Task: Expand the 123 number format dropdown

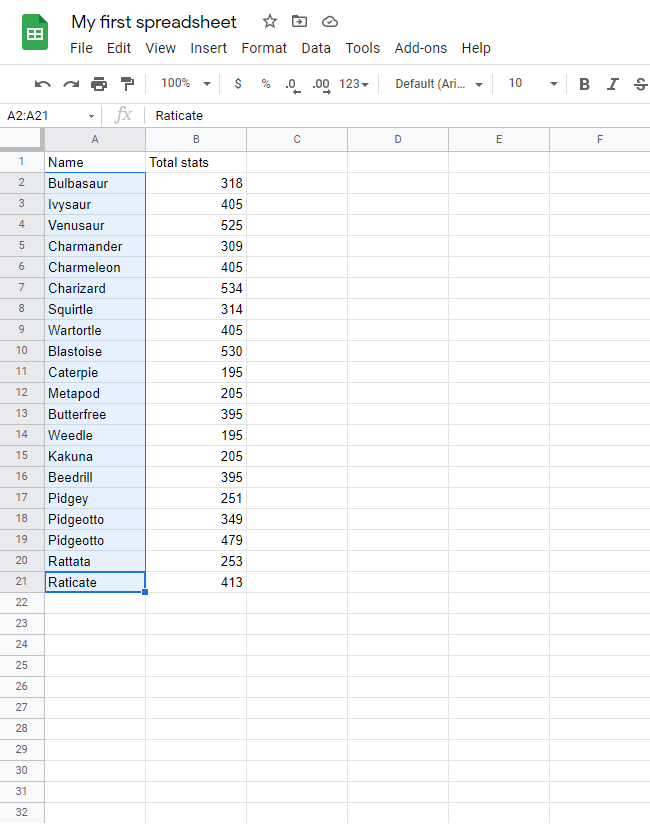Action: click(x=354, y=84)
